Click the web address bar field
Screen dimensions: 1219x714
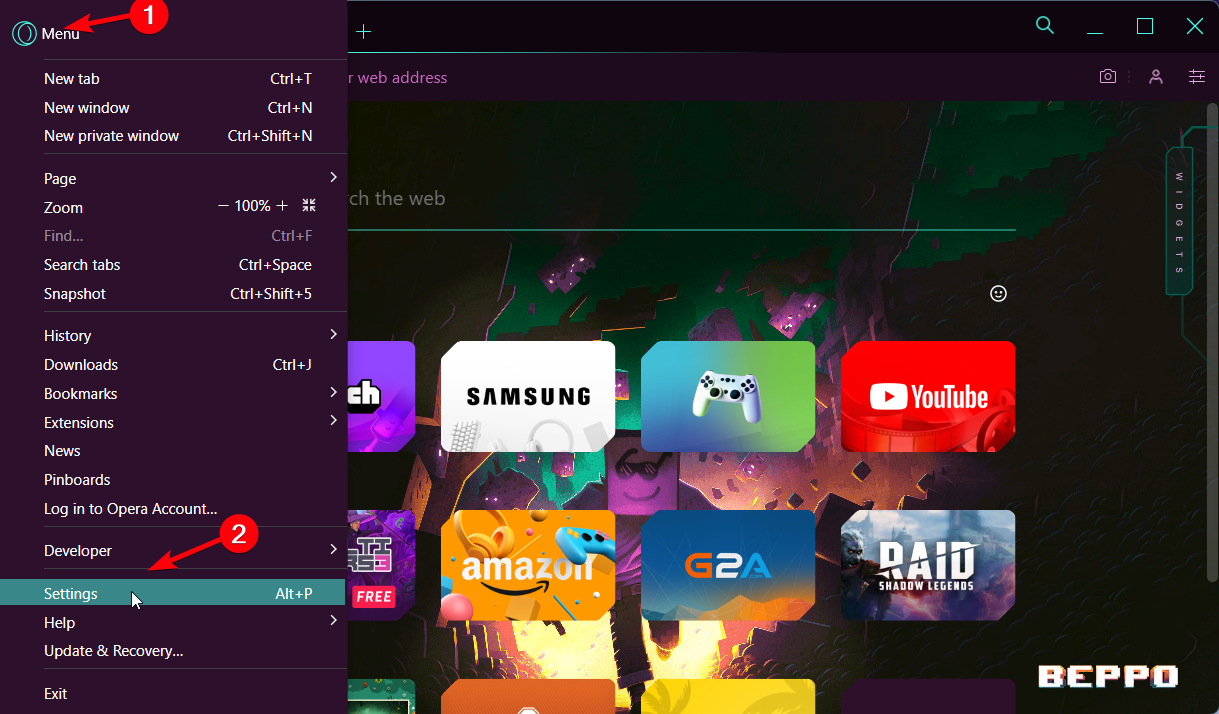pos(715,77)
